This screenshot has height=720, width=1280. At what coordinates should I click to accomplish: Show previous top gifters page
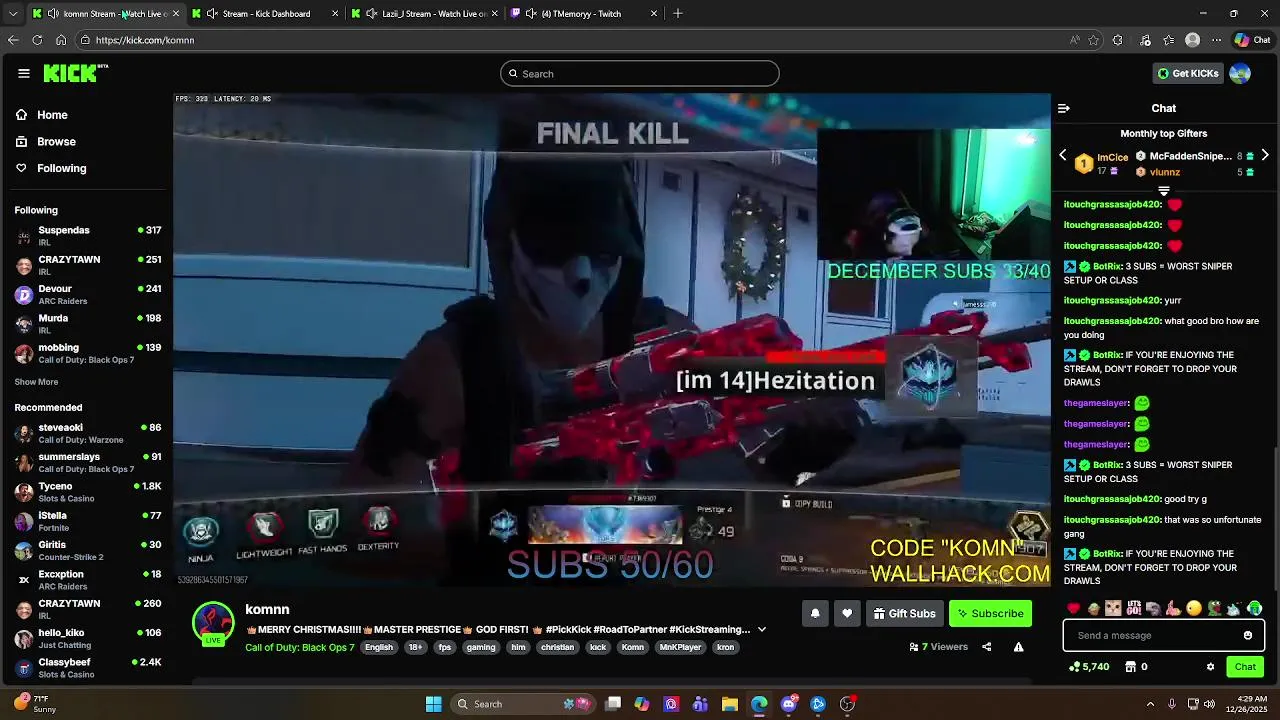click(1063, 155)
